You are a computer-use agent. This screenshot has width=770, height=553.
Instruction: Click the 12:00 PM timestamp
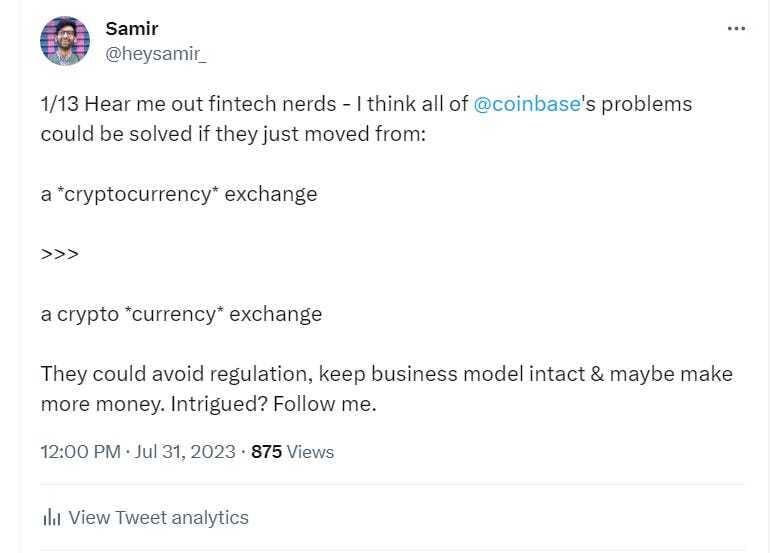(x=80, y=452)
